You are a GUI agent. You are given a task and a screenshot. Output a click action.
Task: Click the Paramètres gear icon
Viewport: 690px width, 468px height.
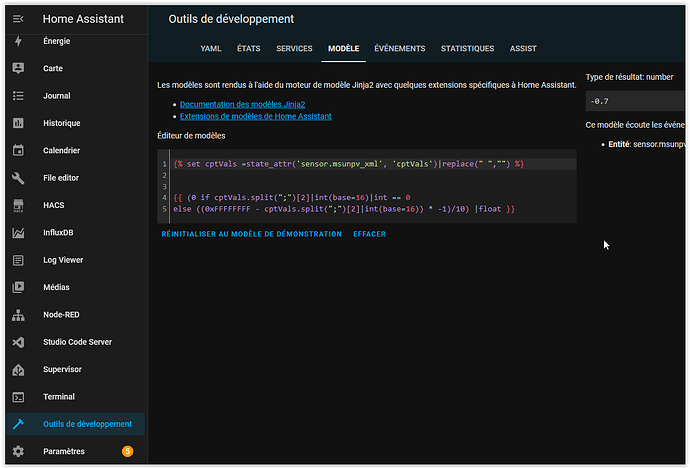coord(18,451)
